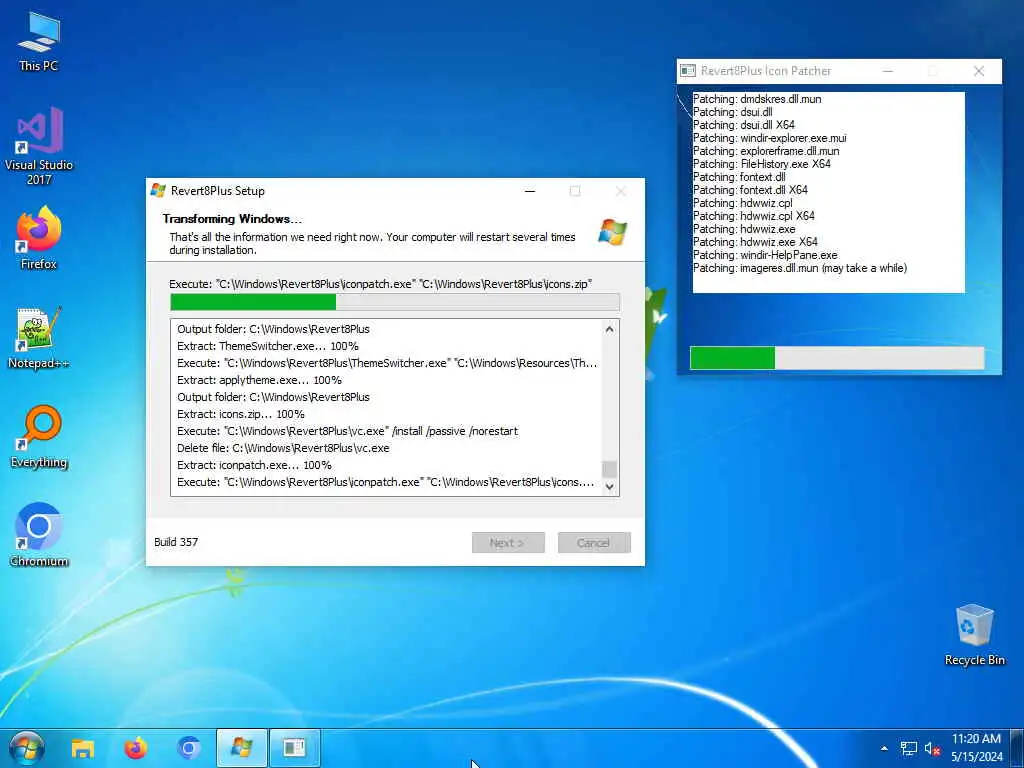Screen dimensions: 1024x768
Task: Click Windows flag logo in setup header
Action: pyautogui.click(x=613, y=232)
